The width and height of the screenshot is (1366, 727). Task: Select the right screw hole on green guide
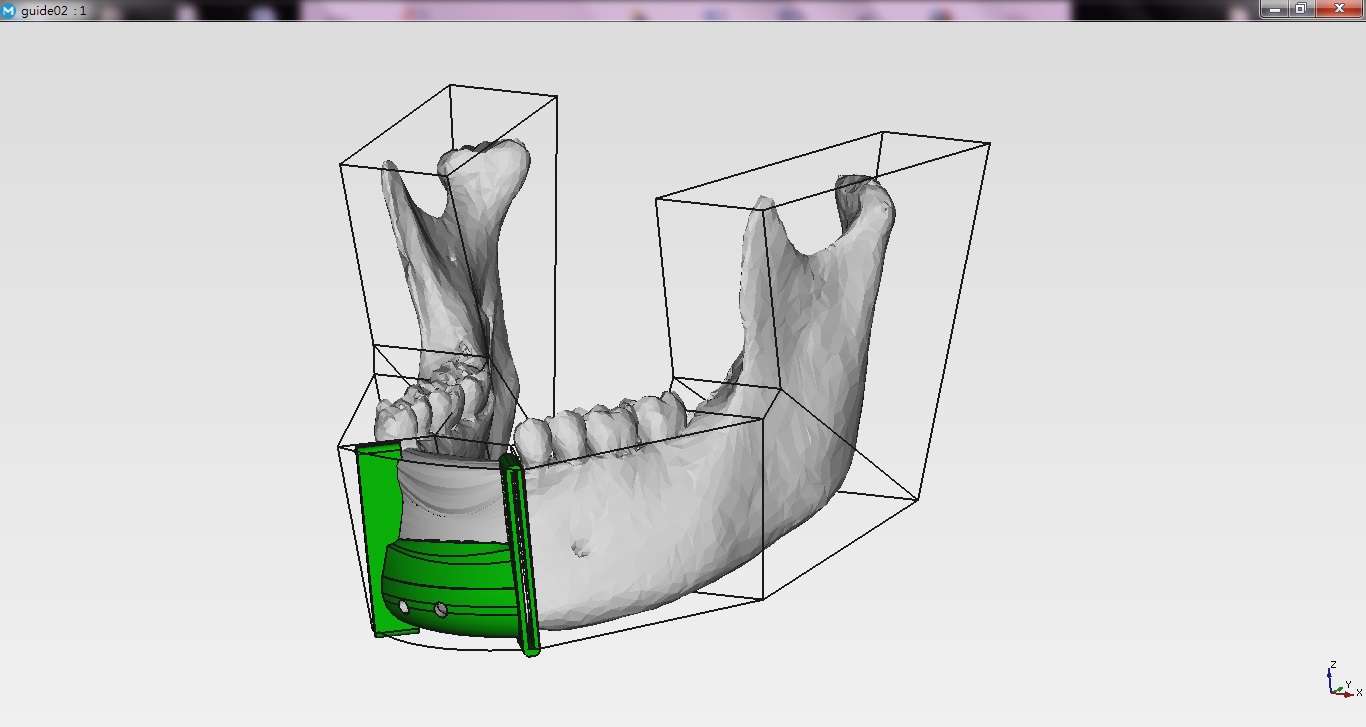coord(441,608)
